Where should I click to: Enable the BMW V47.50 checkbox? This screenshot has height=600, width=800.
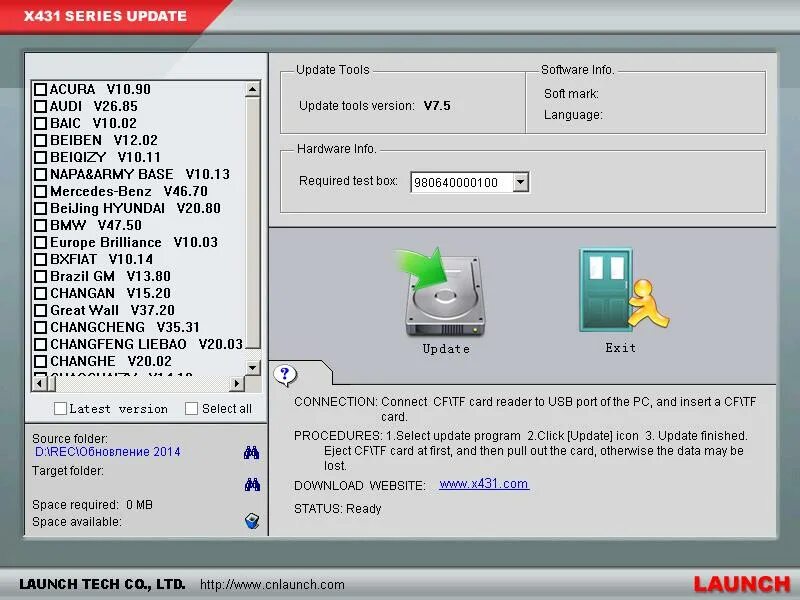coord(40,226)
